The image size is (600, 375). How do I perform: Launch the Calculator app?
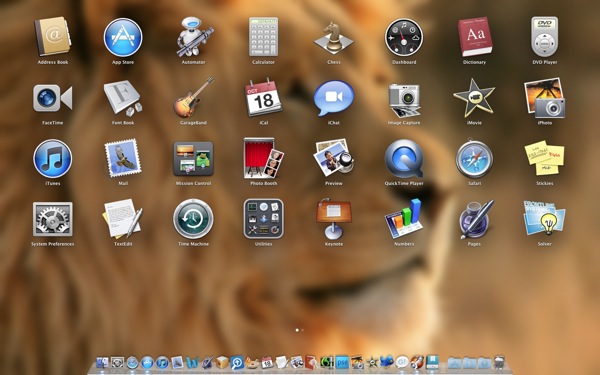(263, 37)
